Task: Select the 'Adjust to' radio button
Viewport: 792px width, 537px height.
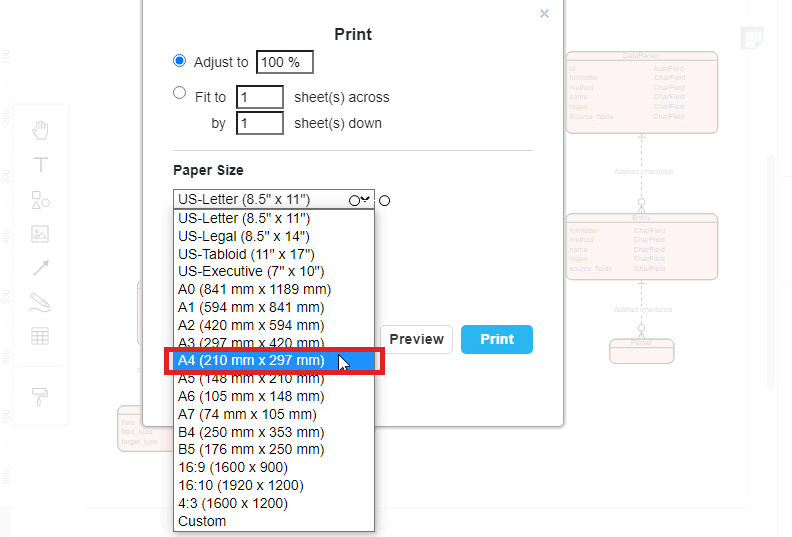Action: [x=180, y=61]
